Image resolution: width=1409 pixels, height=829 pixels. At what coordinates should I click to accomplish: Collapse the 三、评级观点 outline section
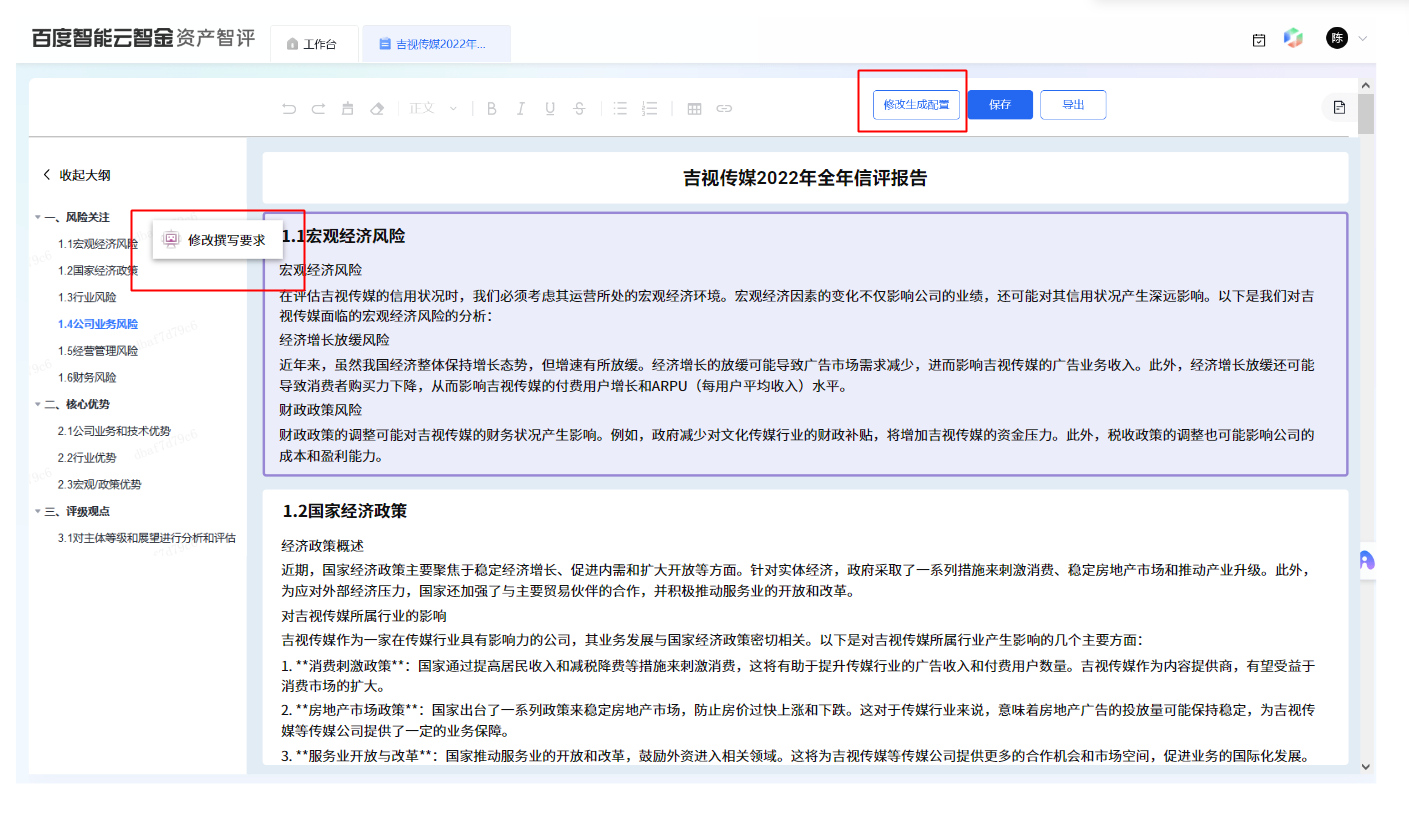38,511
